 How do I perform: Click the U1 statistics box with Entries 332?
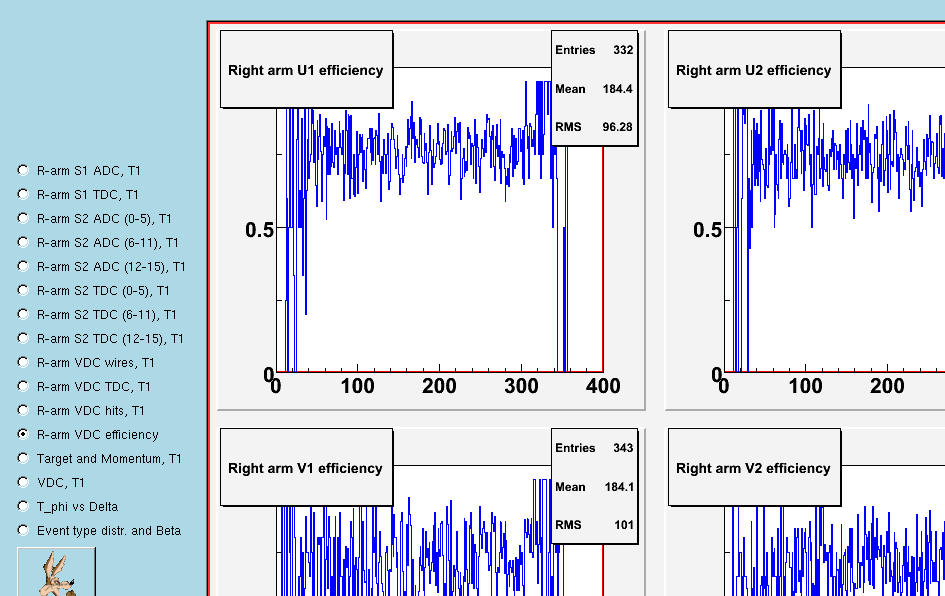coord(594,88)
